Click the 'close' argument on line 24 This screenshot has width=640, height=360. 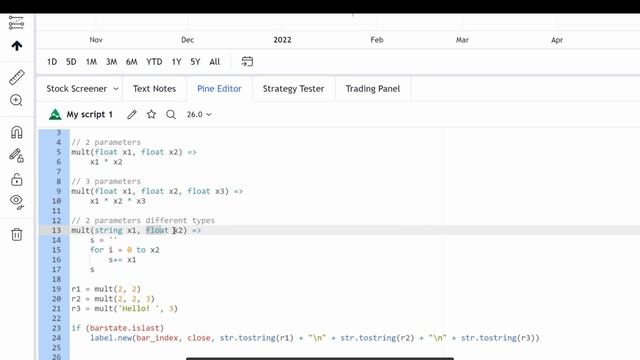pyautogui.click(x=199, y=338)
